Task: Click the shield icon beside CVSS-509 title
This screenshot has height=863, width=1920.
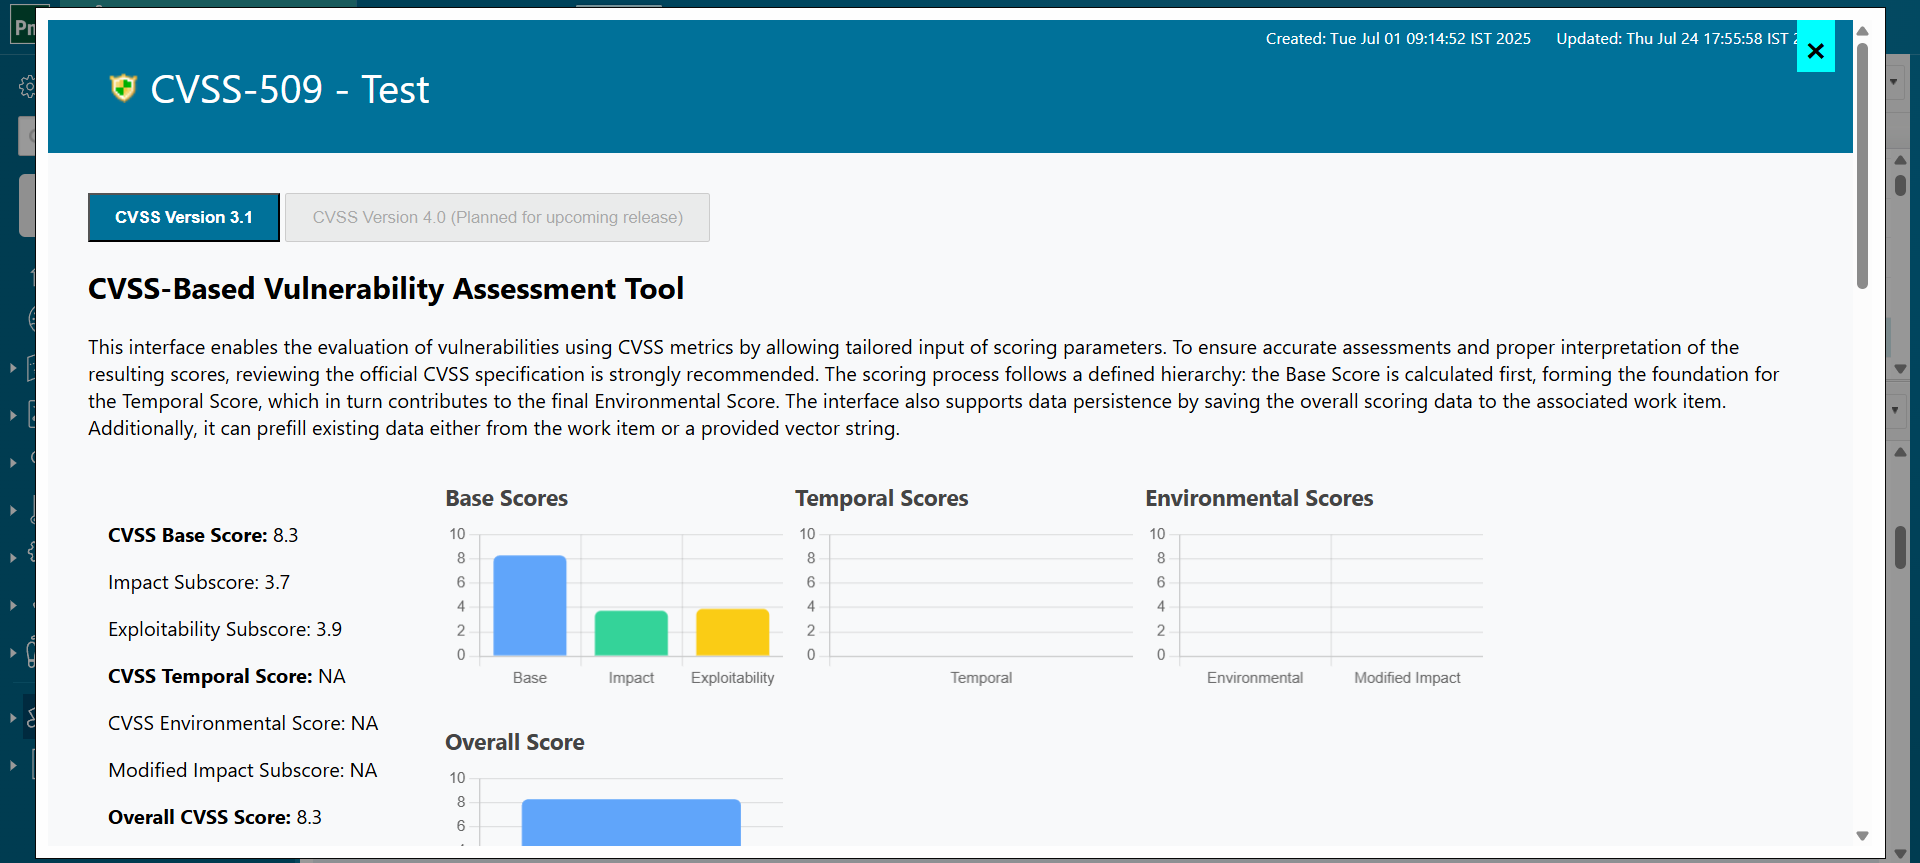Action: [123, 88]
